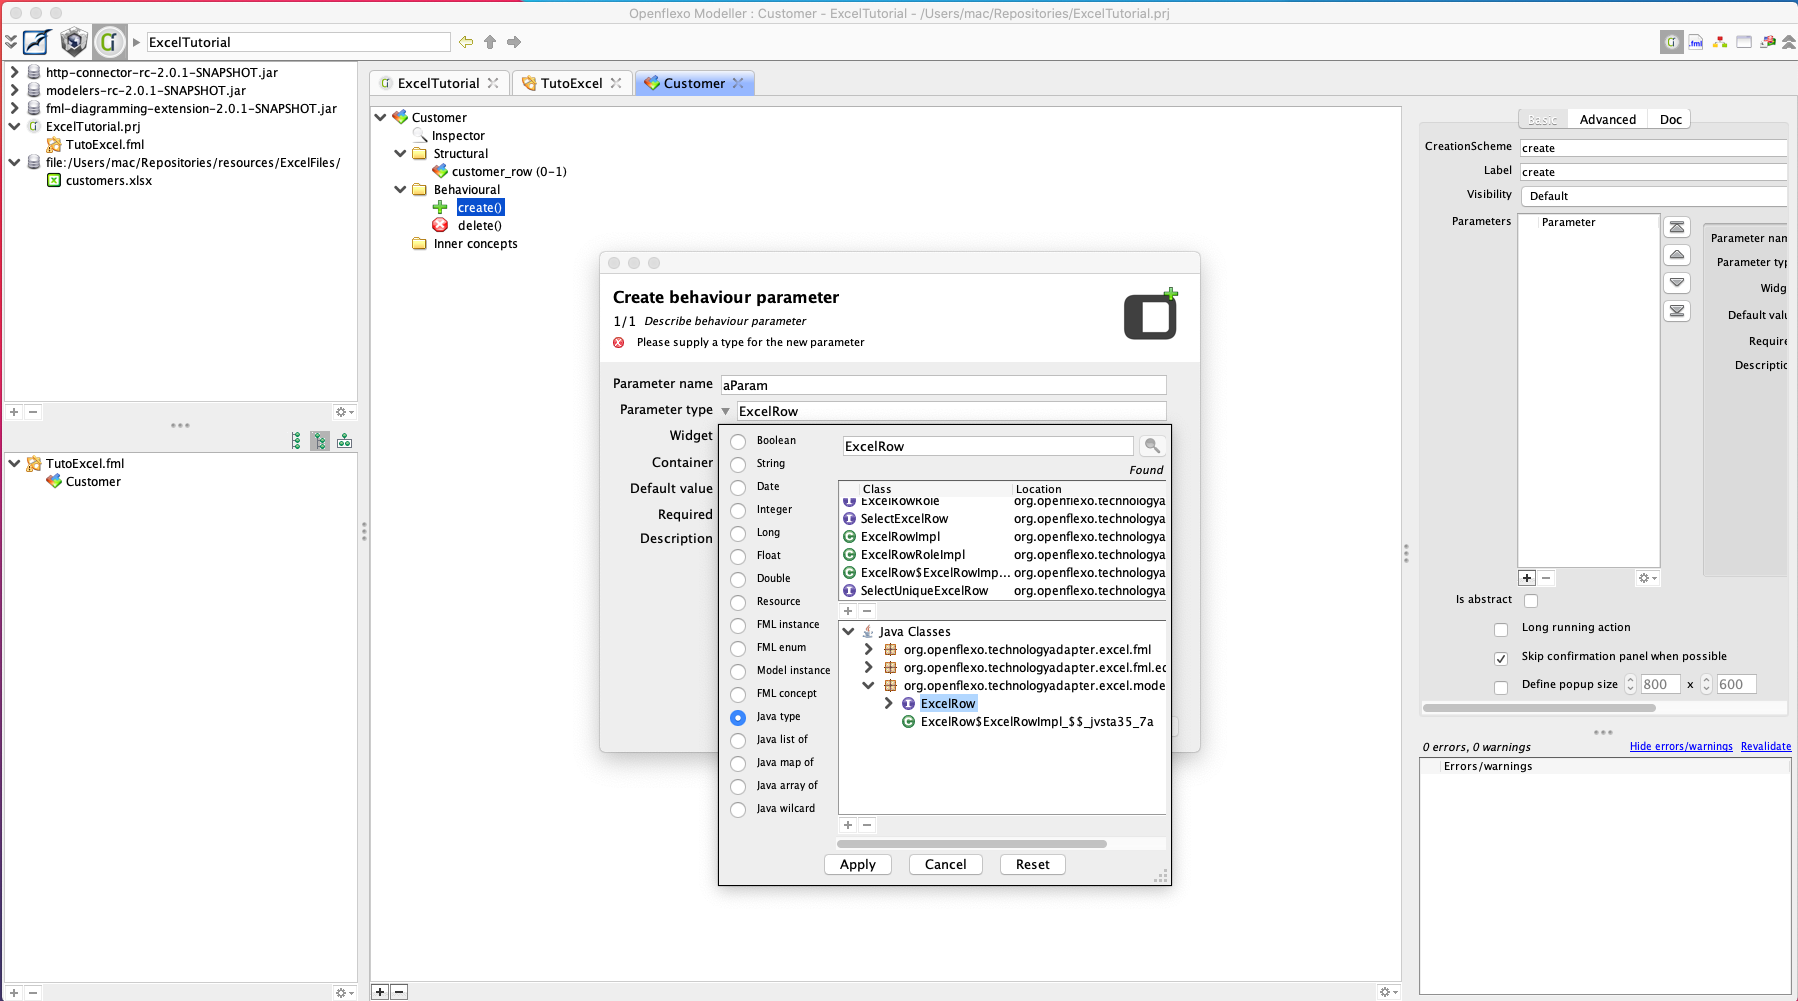
Task: Click the Revalidate link
Action: [1766, 746]
